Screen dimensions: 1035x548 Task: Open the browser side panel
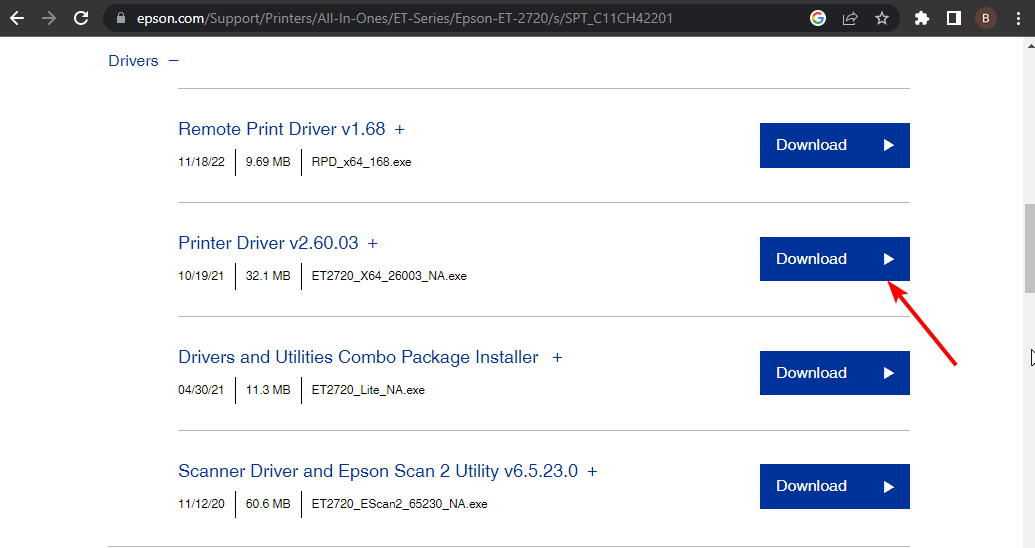click(954, 18)
